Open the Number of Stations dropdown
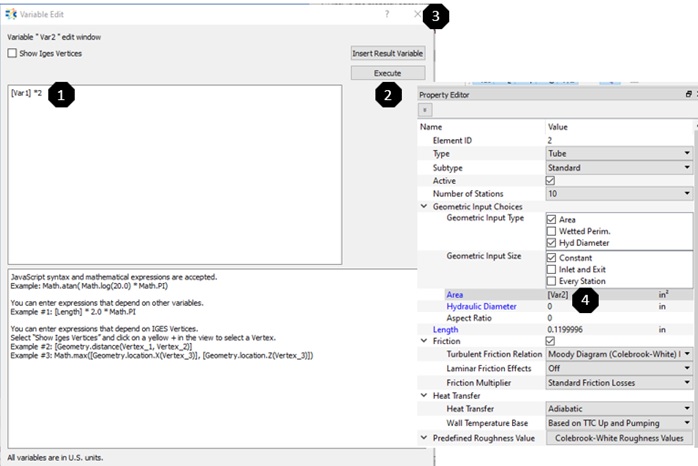 pos(619,193)
